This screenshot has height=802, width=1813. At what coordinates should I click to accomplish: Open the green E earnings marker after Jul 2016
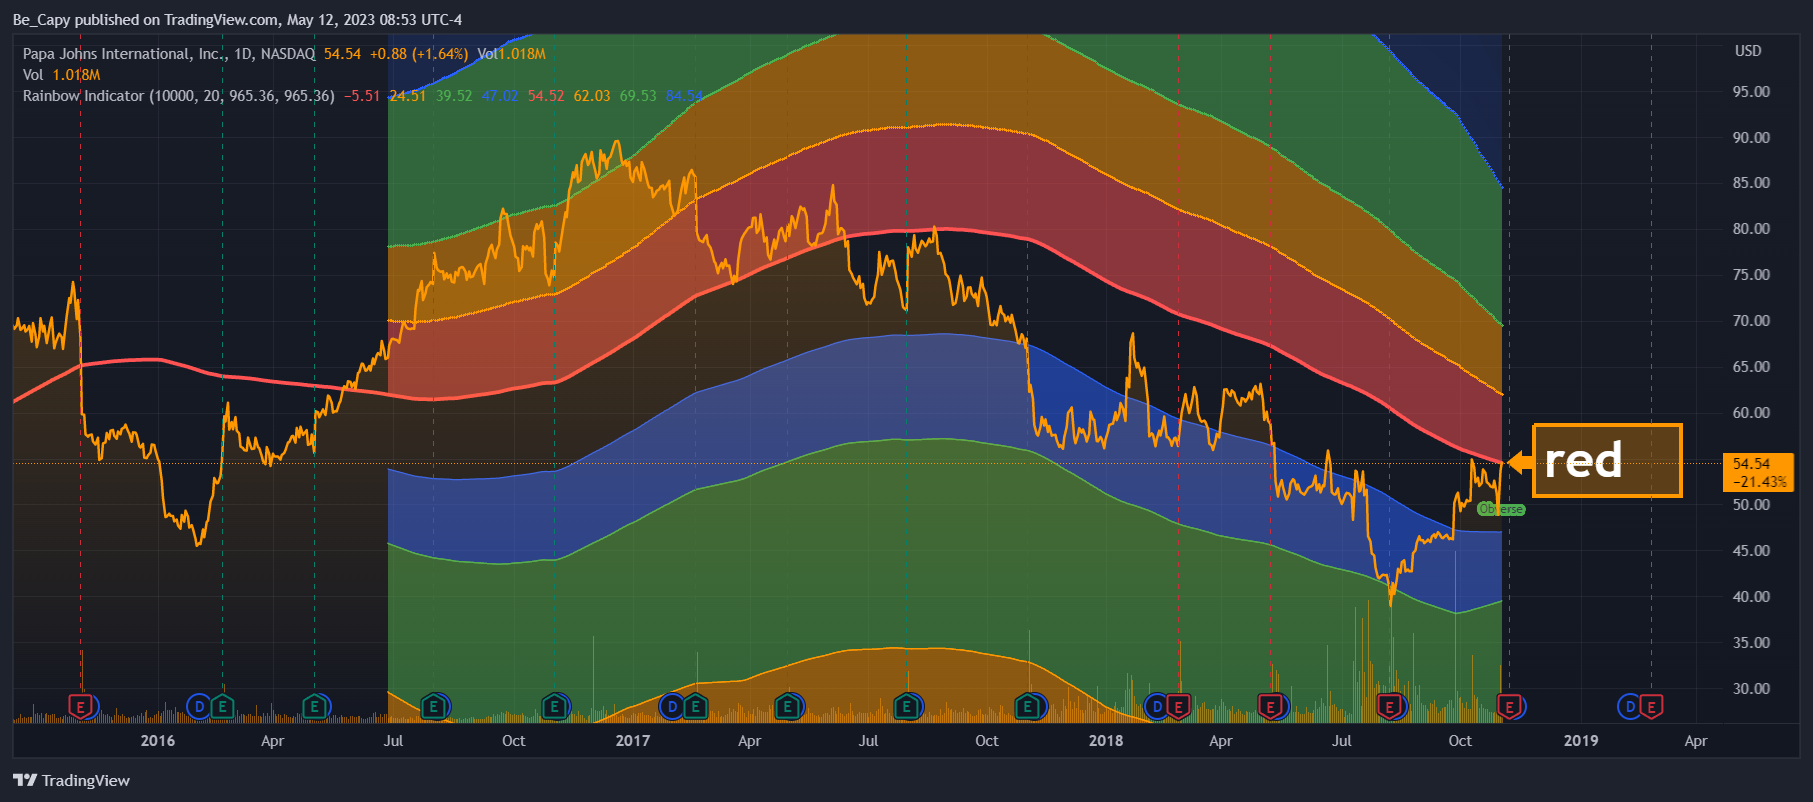(433, 707)
